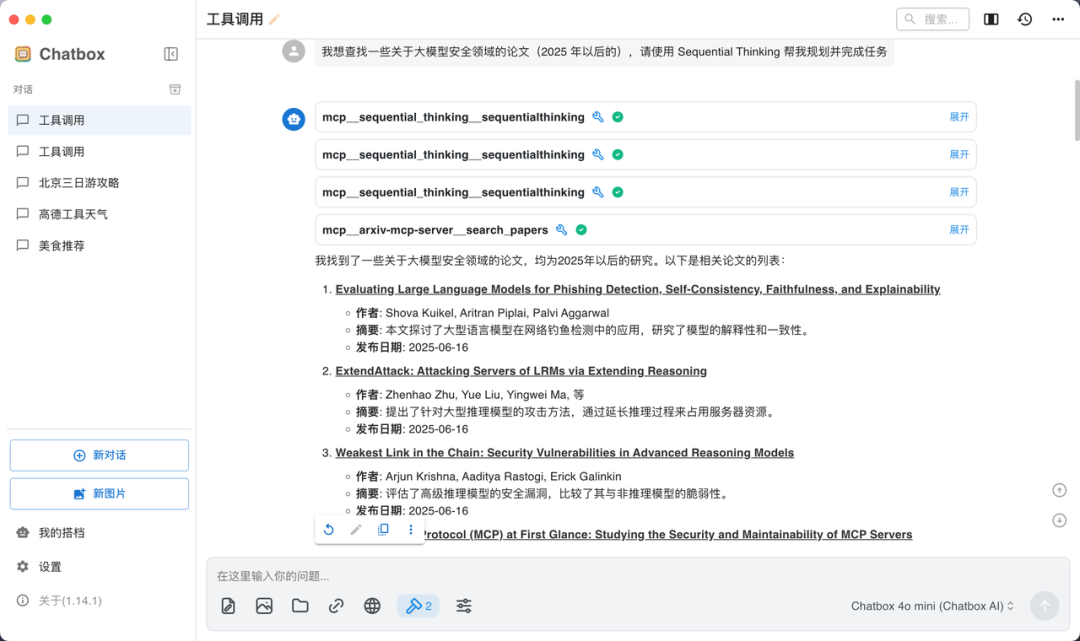The width and height of the screenshot is (1080, 641).
Task: Open the 设置 settings entry
Action: [48, 566]
